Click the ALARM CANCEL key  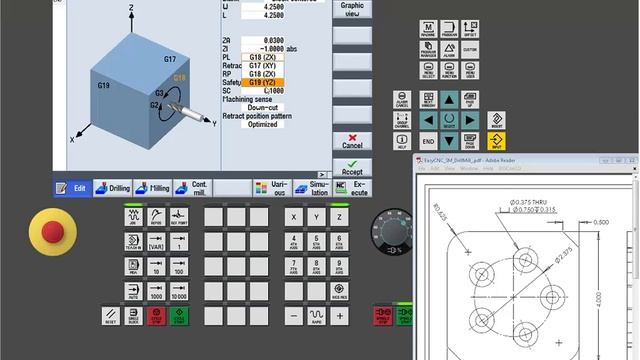click(402, 100)
